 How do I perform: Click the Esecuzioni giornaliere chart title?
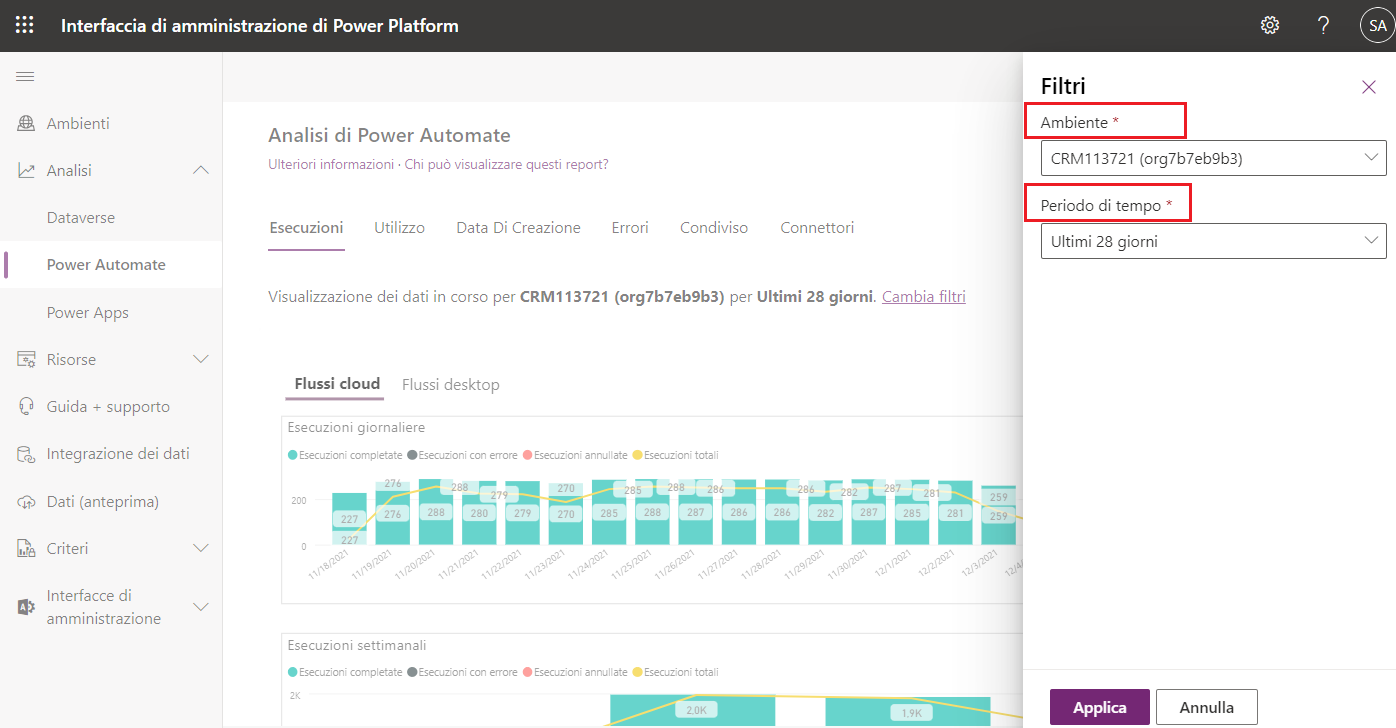pyautogui.click(x=356, y=428)
